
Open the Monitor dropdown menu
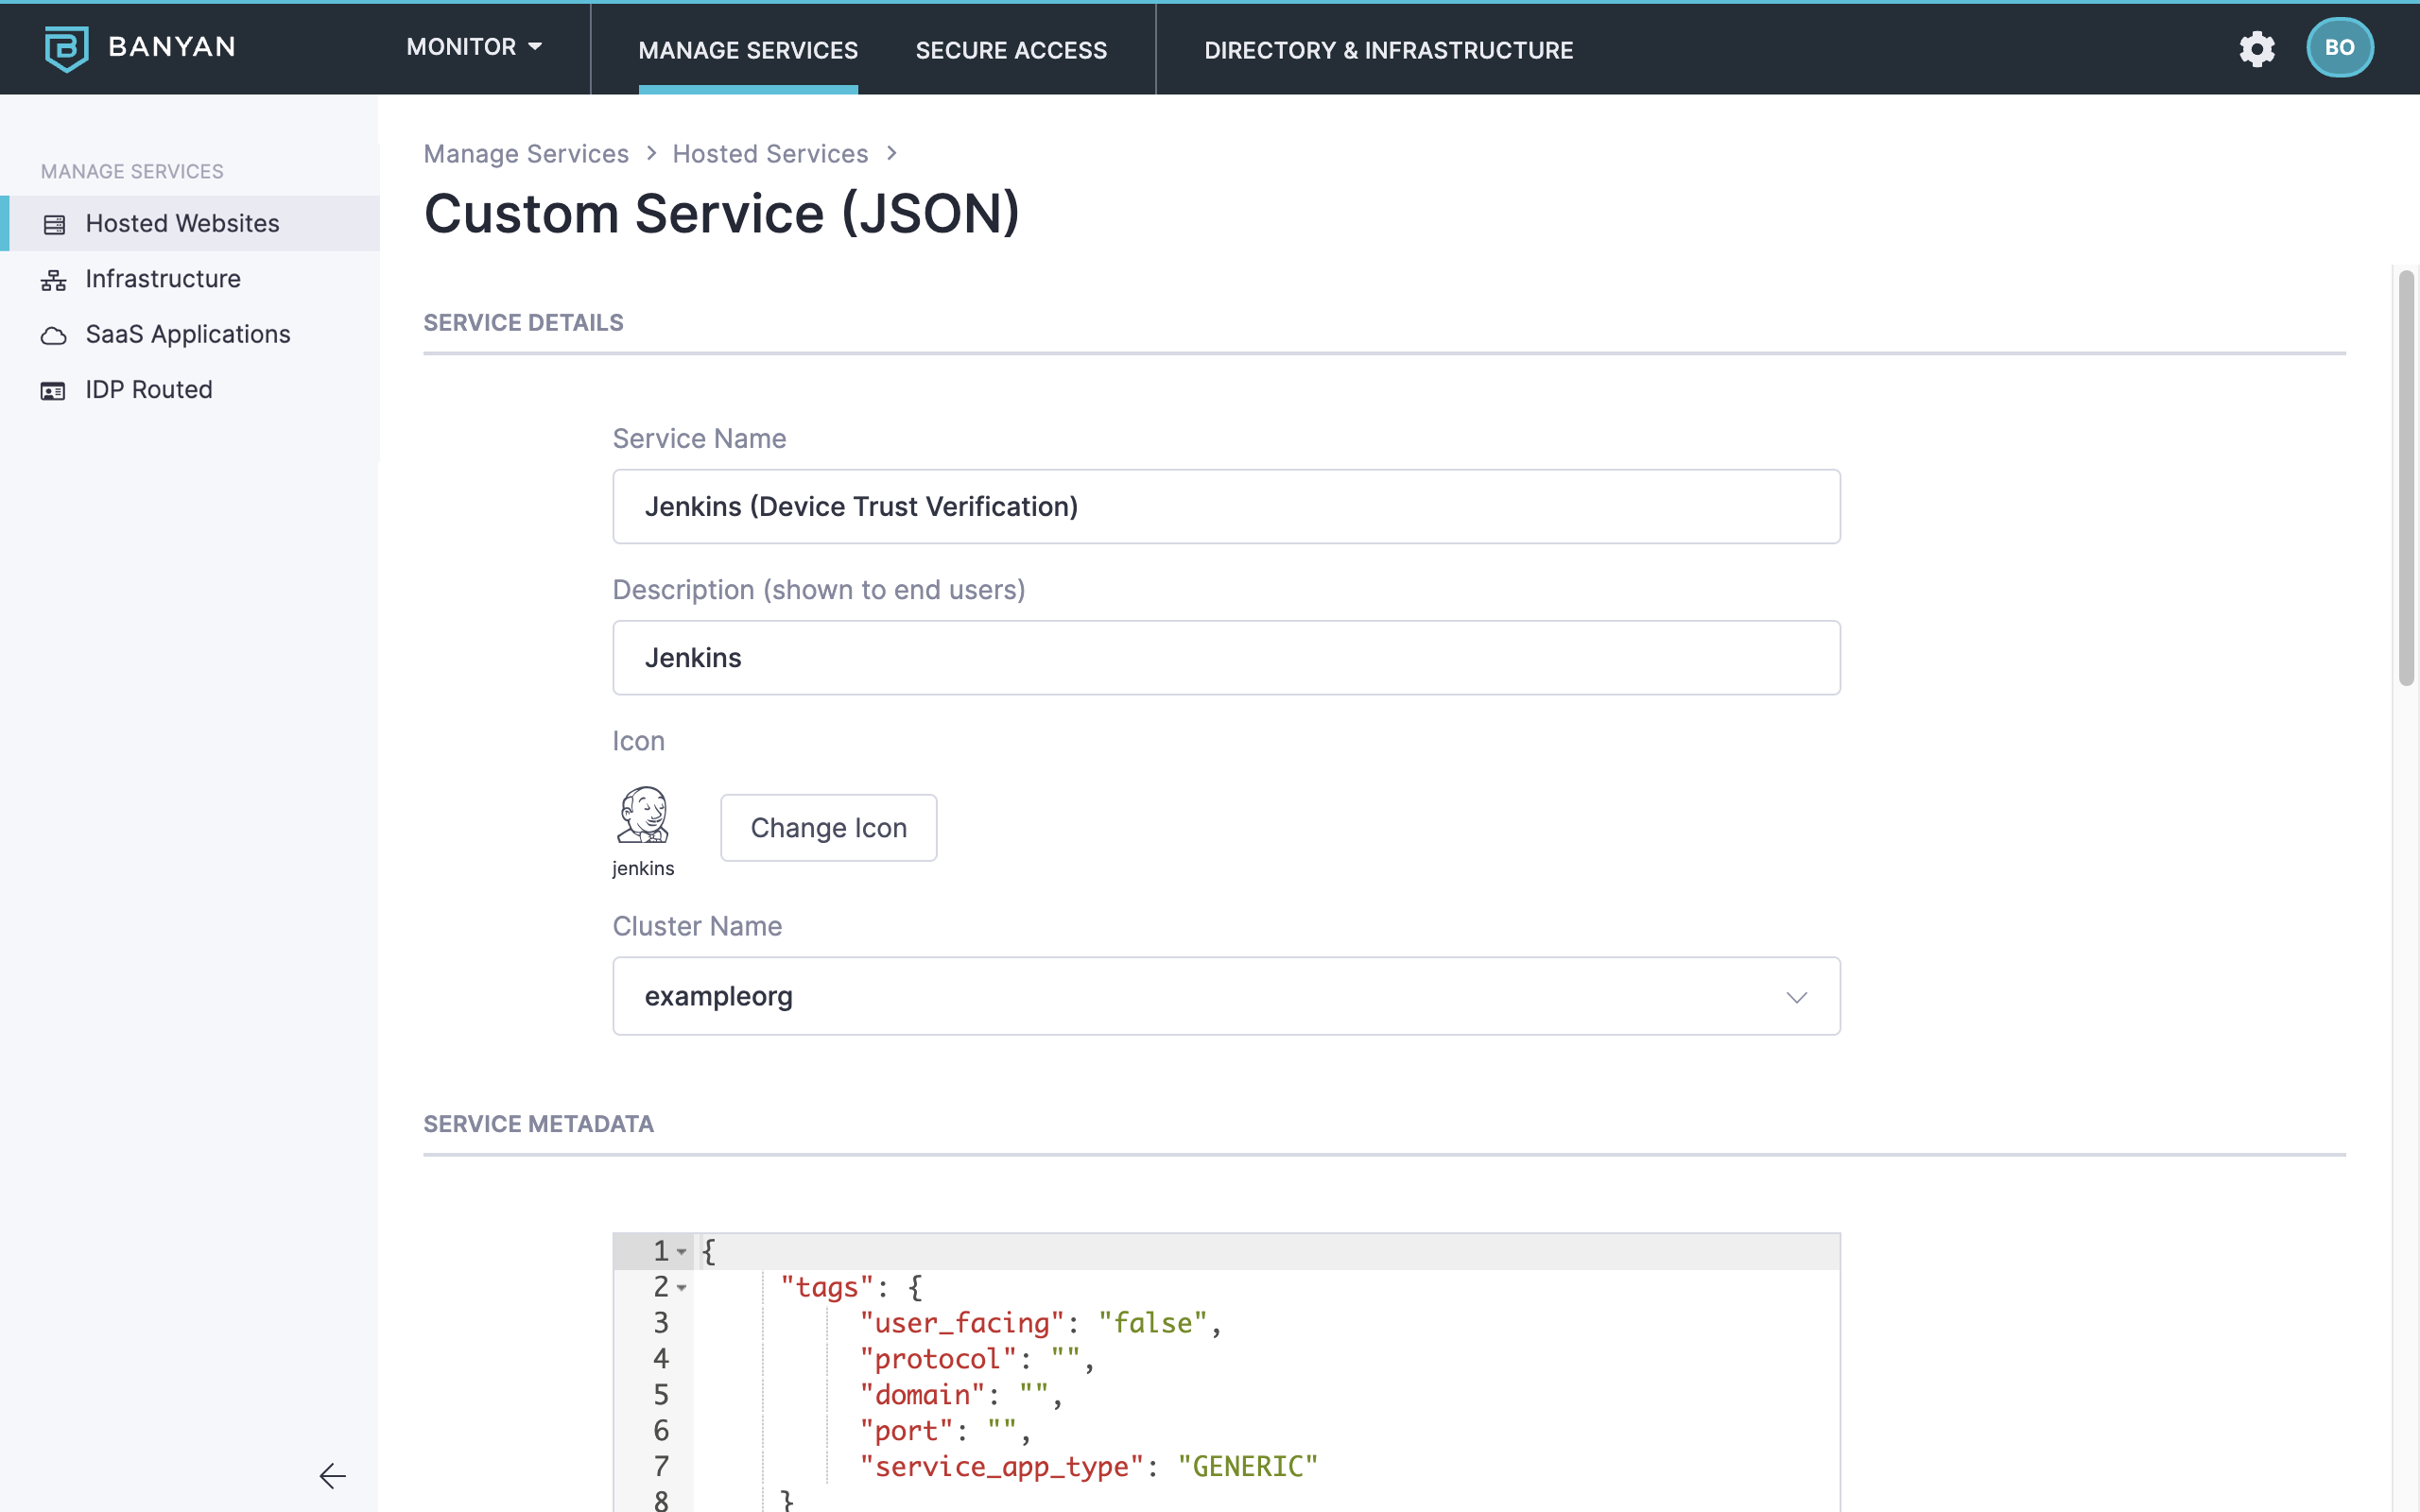[474, 47]
